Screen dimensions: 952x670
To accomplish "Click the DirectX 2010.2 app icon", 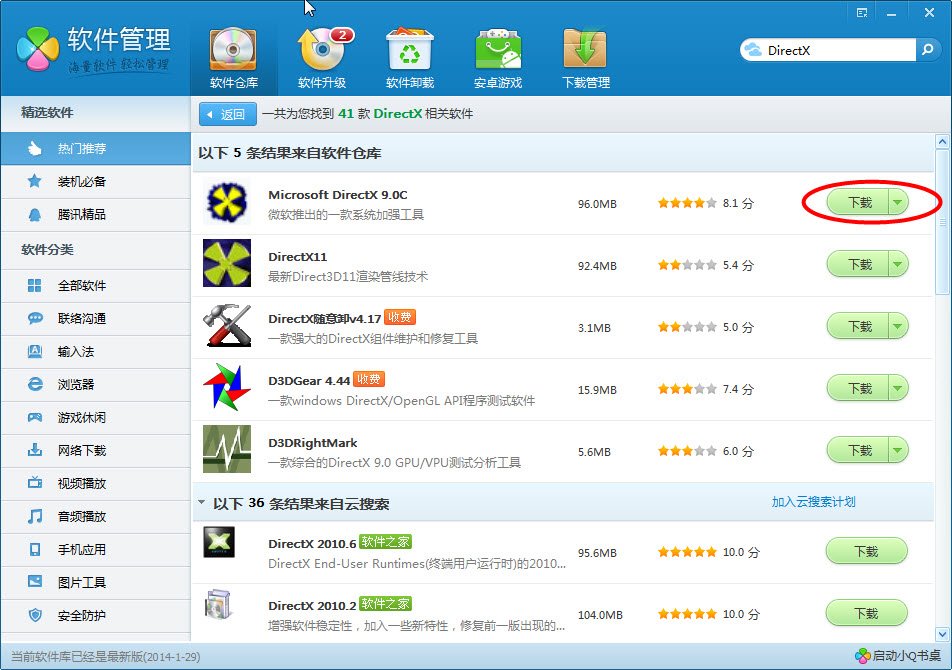I will [219, 604].
